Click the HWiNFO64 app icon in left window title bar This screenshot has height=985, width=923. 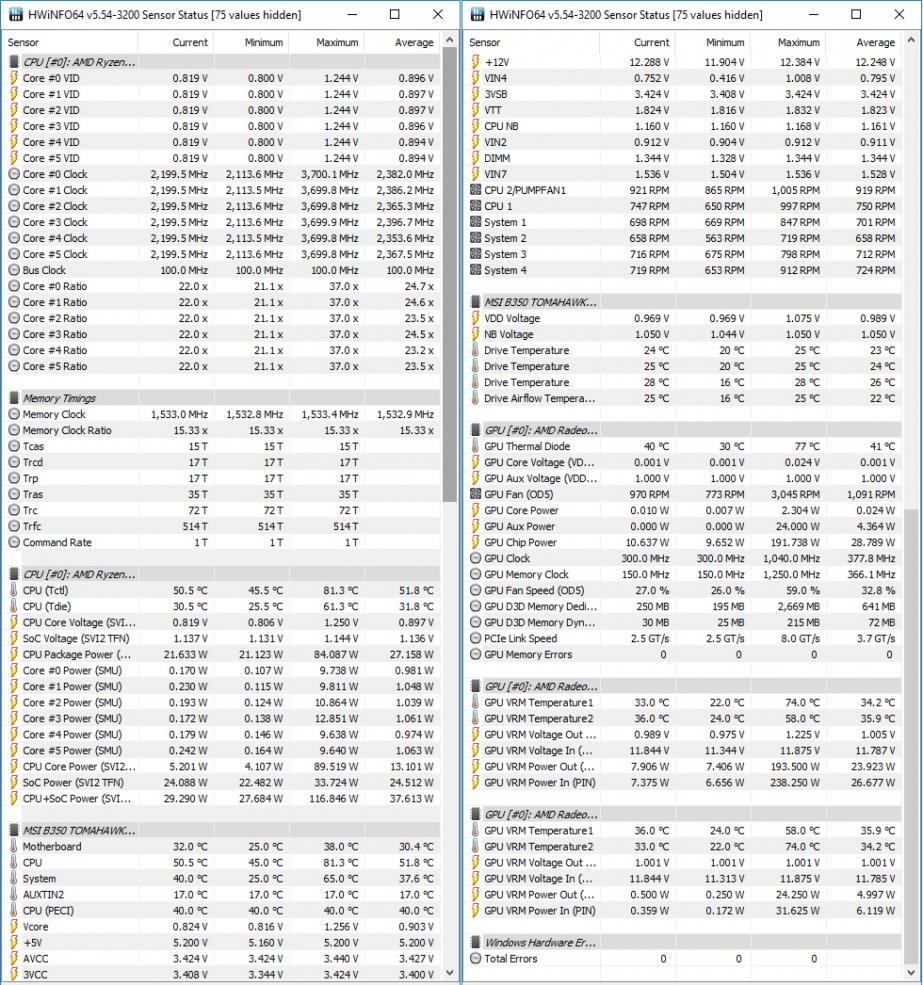(x=15, y=14)
